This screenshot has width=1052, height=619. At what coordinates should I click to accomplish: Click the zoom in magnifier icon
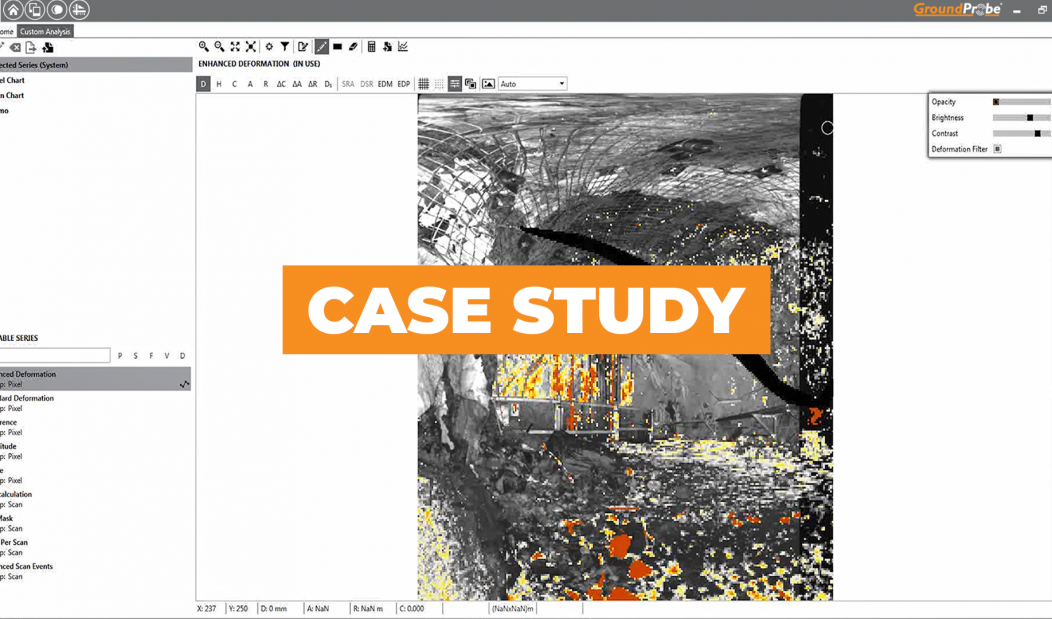click(204, 47)
